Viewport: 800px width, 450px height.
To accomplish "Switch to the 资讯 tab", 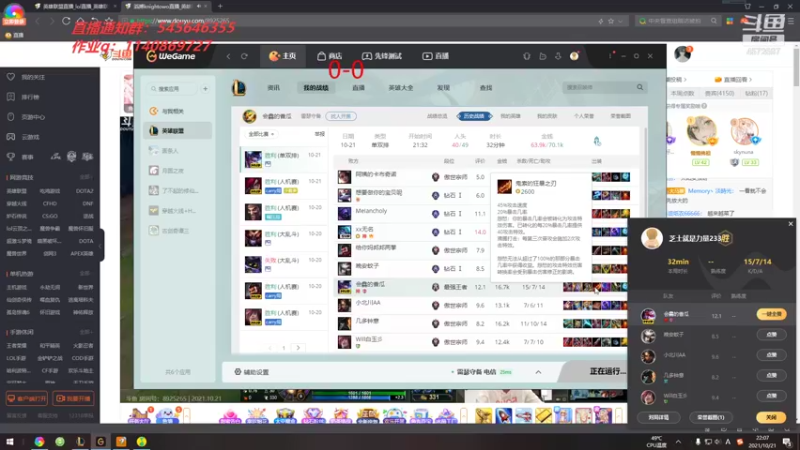I will click(x=273, y=88).
